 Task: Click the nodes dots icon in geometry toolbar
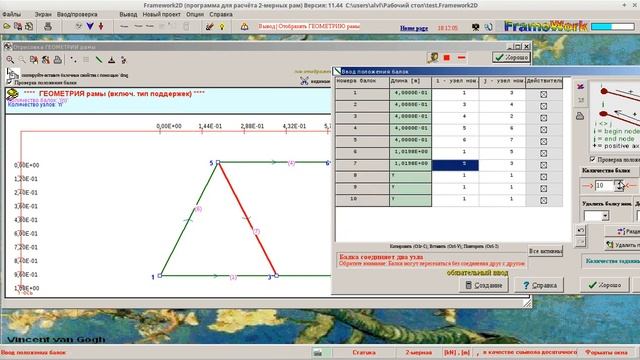coord(73,60)
